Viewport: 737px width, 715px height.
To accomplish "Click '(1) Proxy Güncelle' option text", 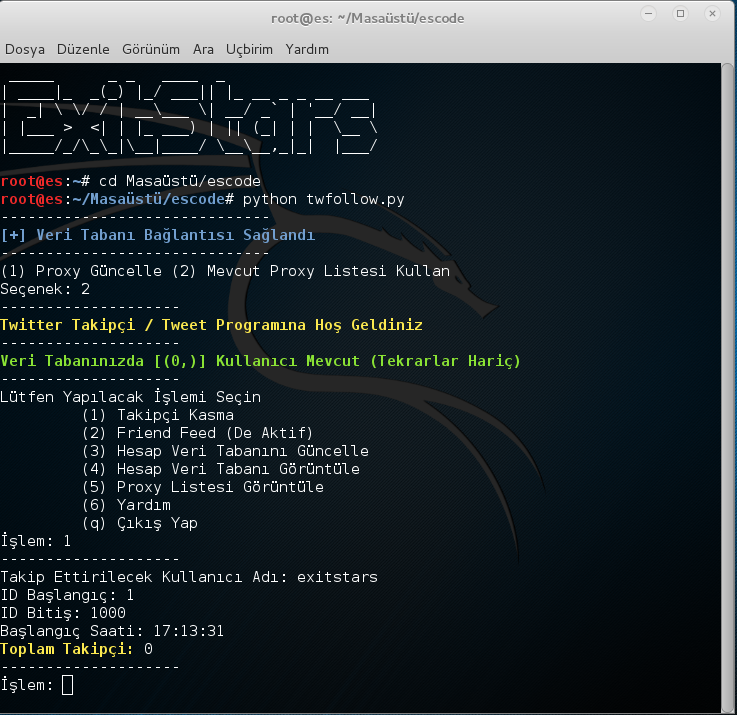I will (x=81, y=271).
